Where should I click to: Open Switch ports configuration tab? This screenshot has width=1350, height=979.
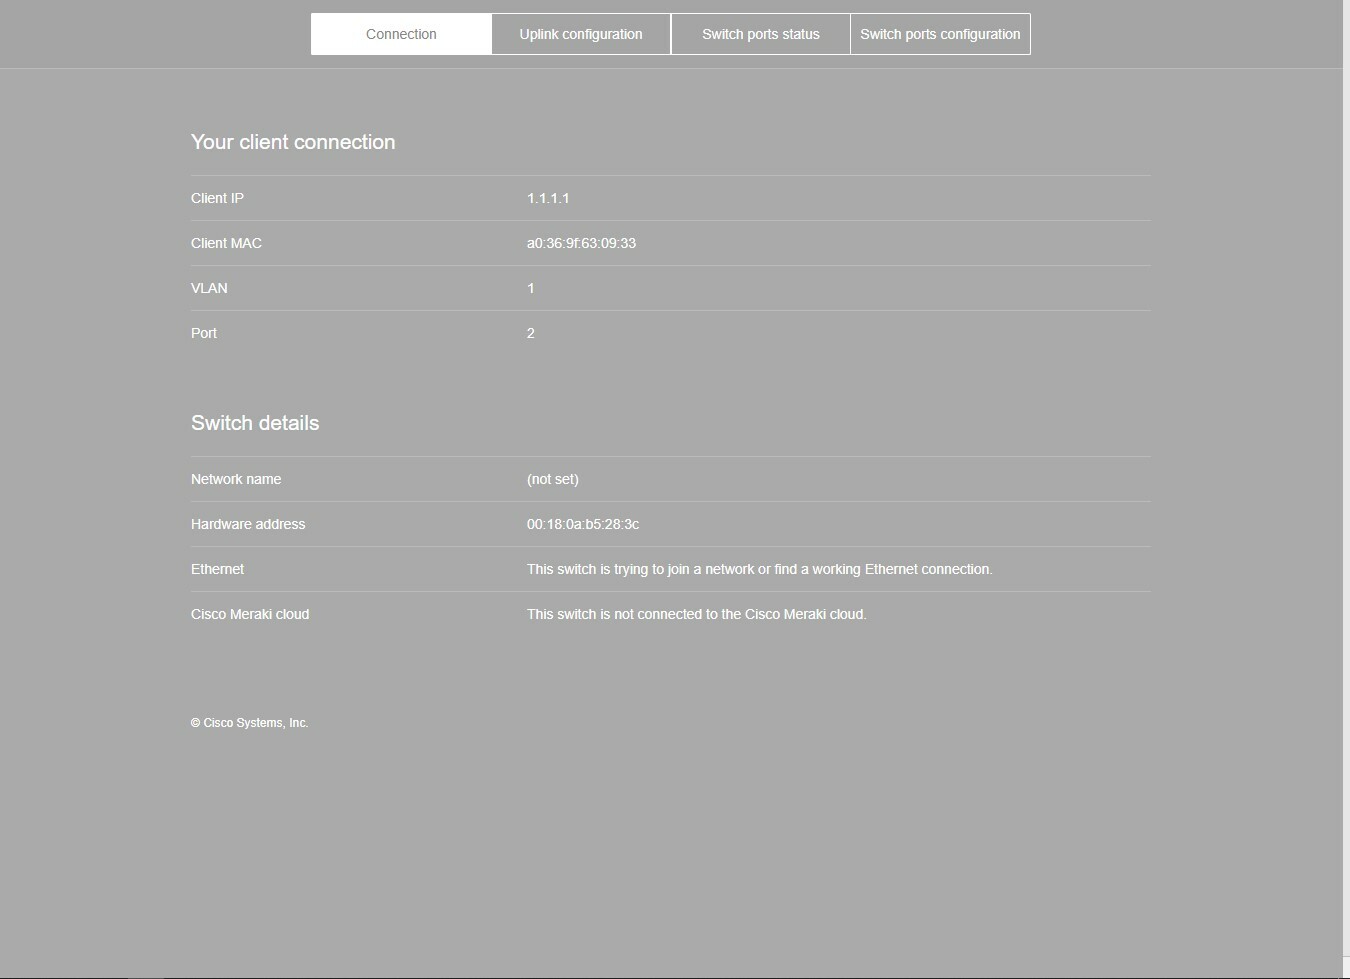tap(940, 34)
